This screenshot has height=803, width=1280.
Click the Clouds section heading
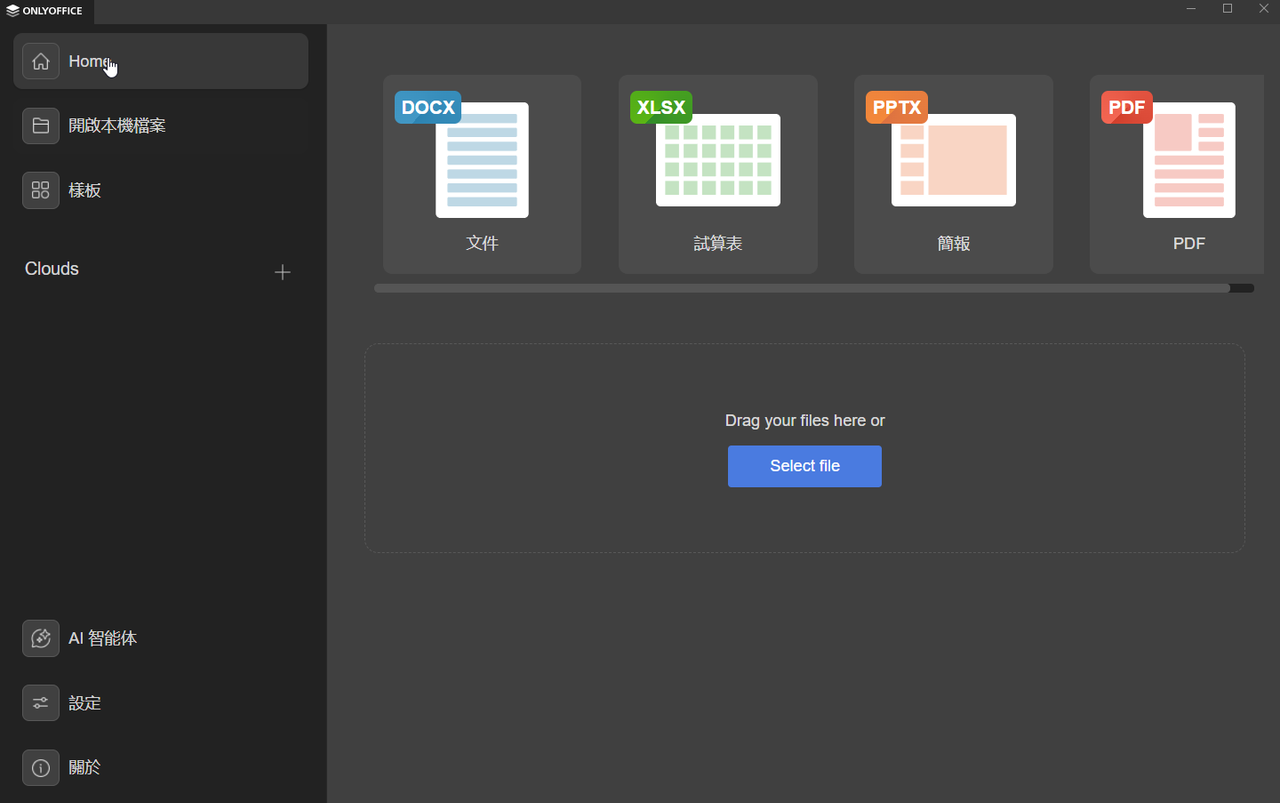(52, 269)
